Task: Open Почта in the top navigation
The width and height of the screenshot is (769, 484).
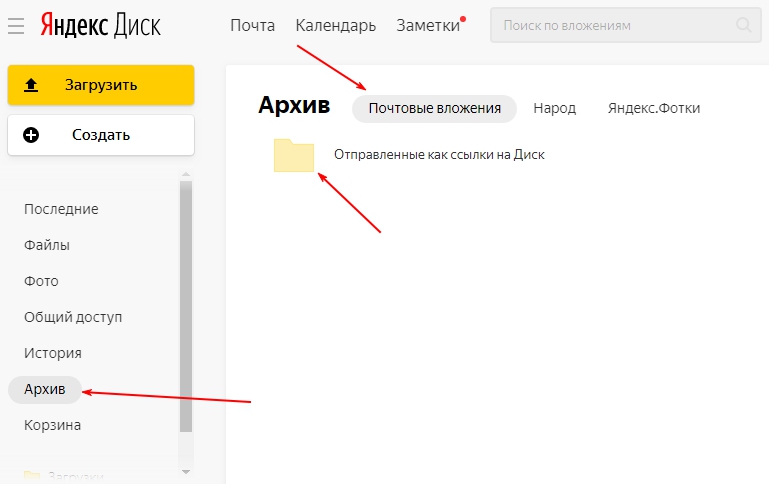Action: click(253, 25)
